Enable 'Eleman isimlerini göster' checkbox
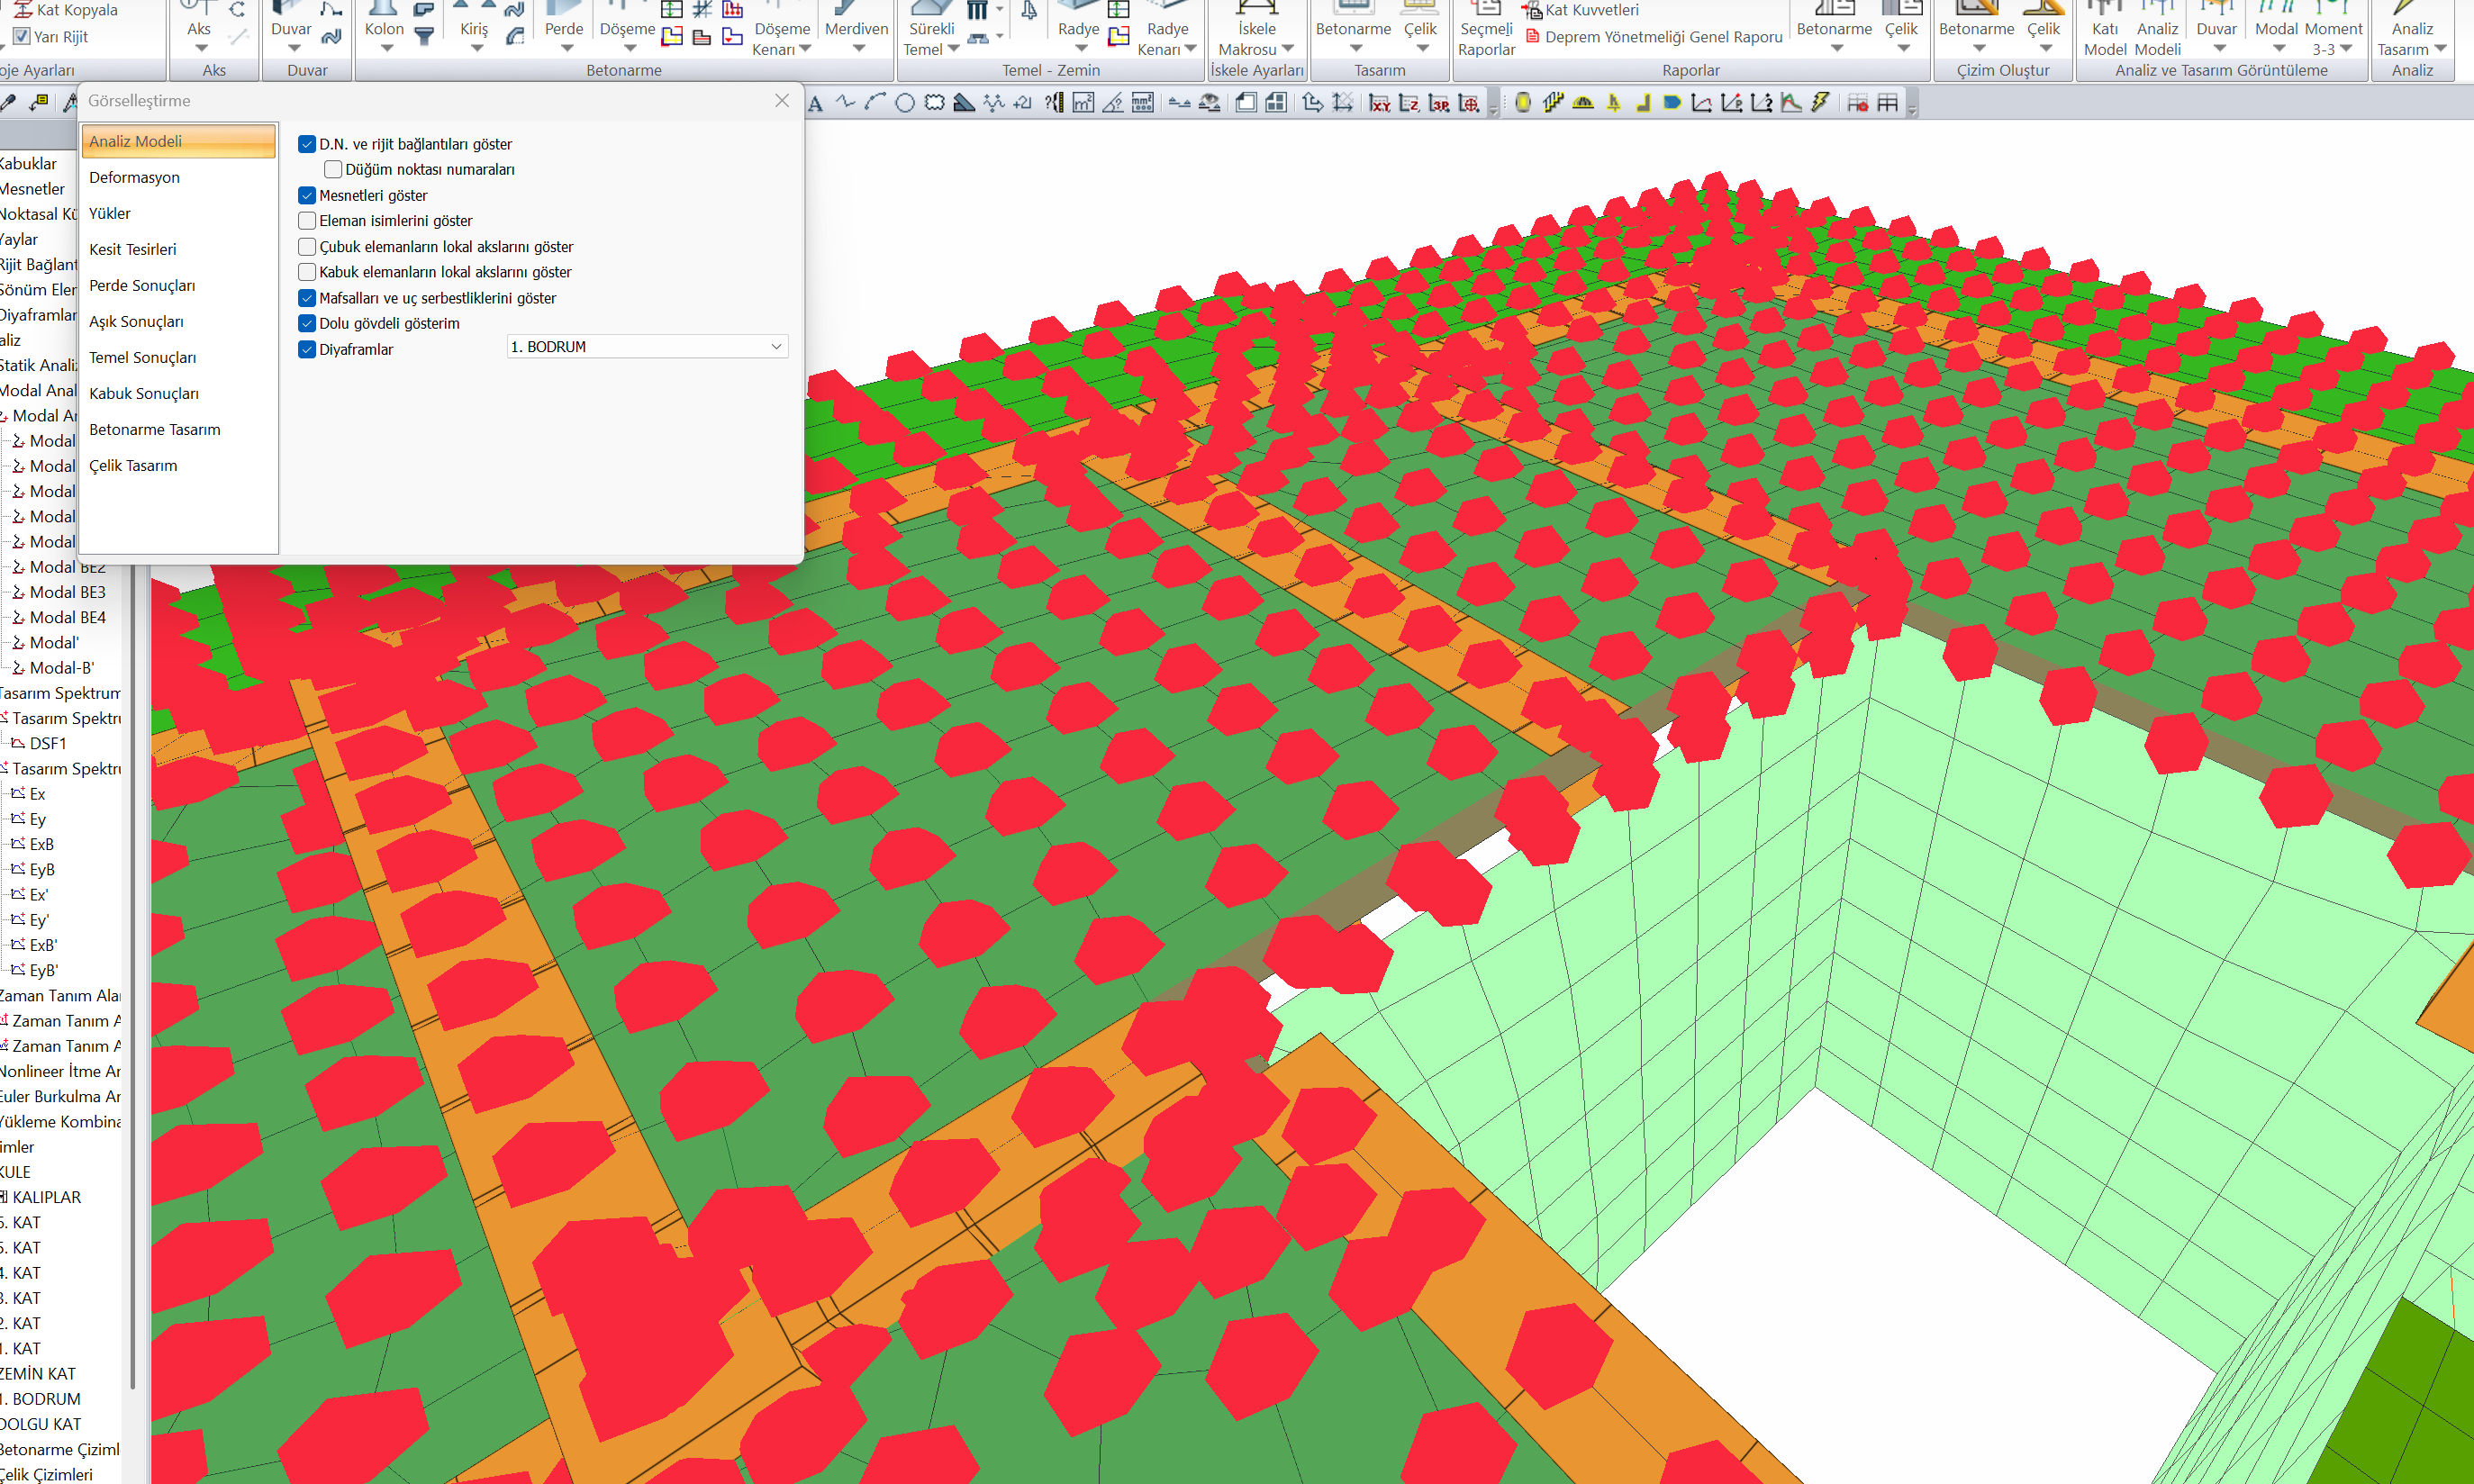Viewport: 2474px width, 1484px height. 307,221
